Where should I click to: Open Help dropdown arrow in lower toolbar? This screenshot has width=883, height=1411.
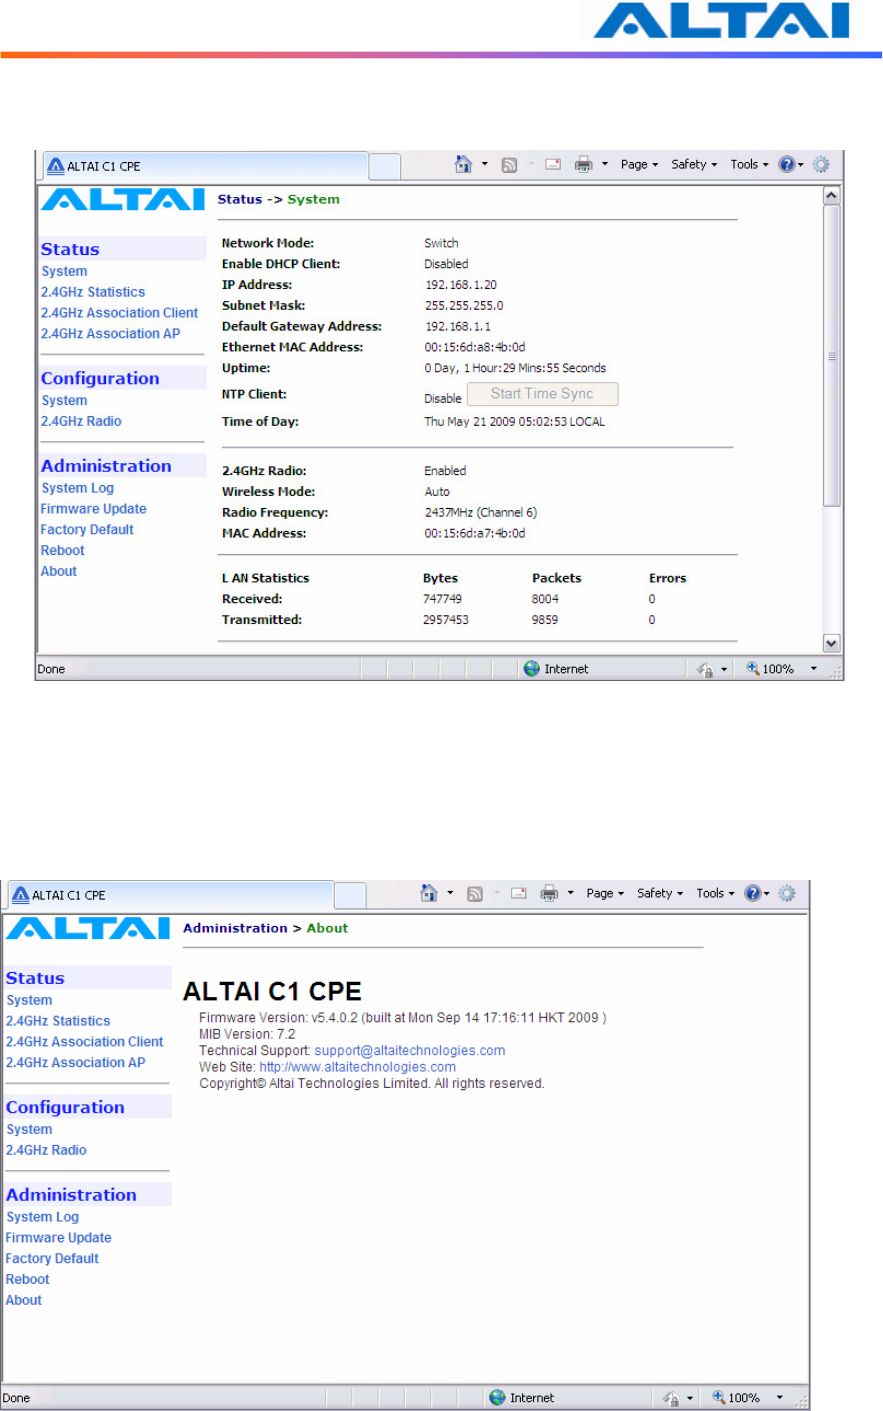(766, 894)
